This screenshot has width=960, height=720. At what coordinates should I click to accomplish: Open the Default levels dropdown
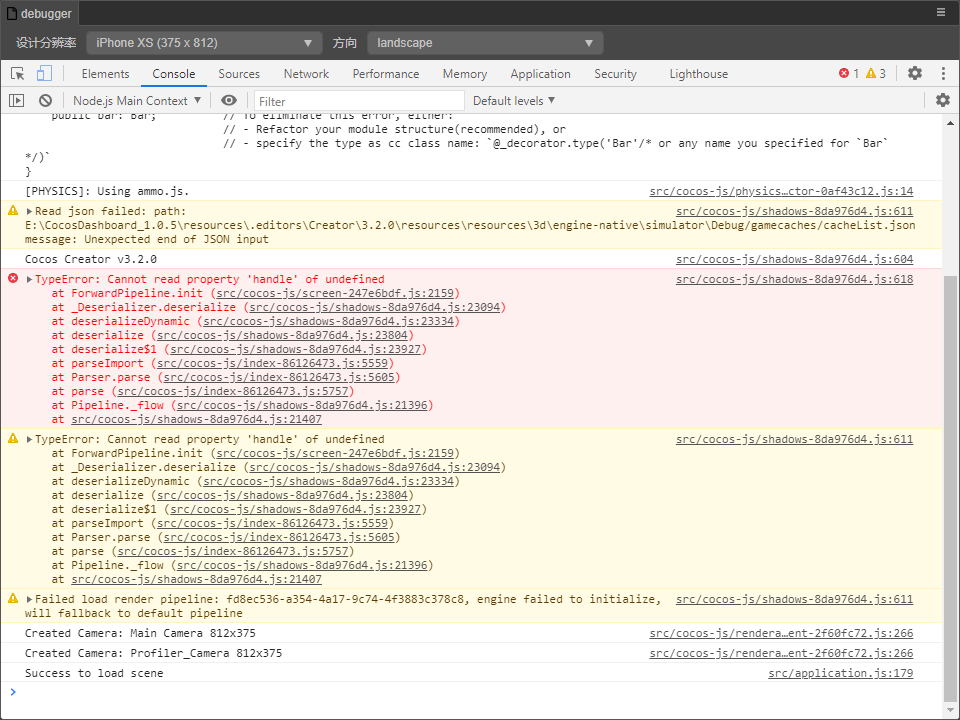coord(514,100)
